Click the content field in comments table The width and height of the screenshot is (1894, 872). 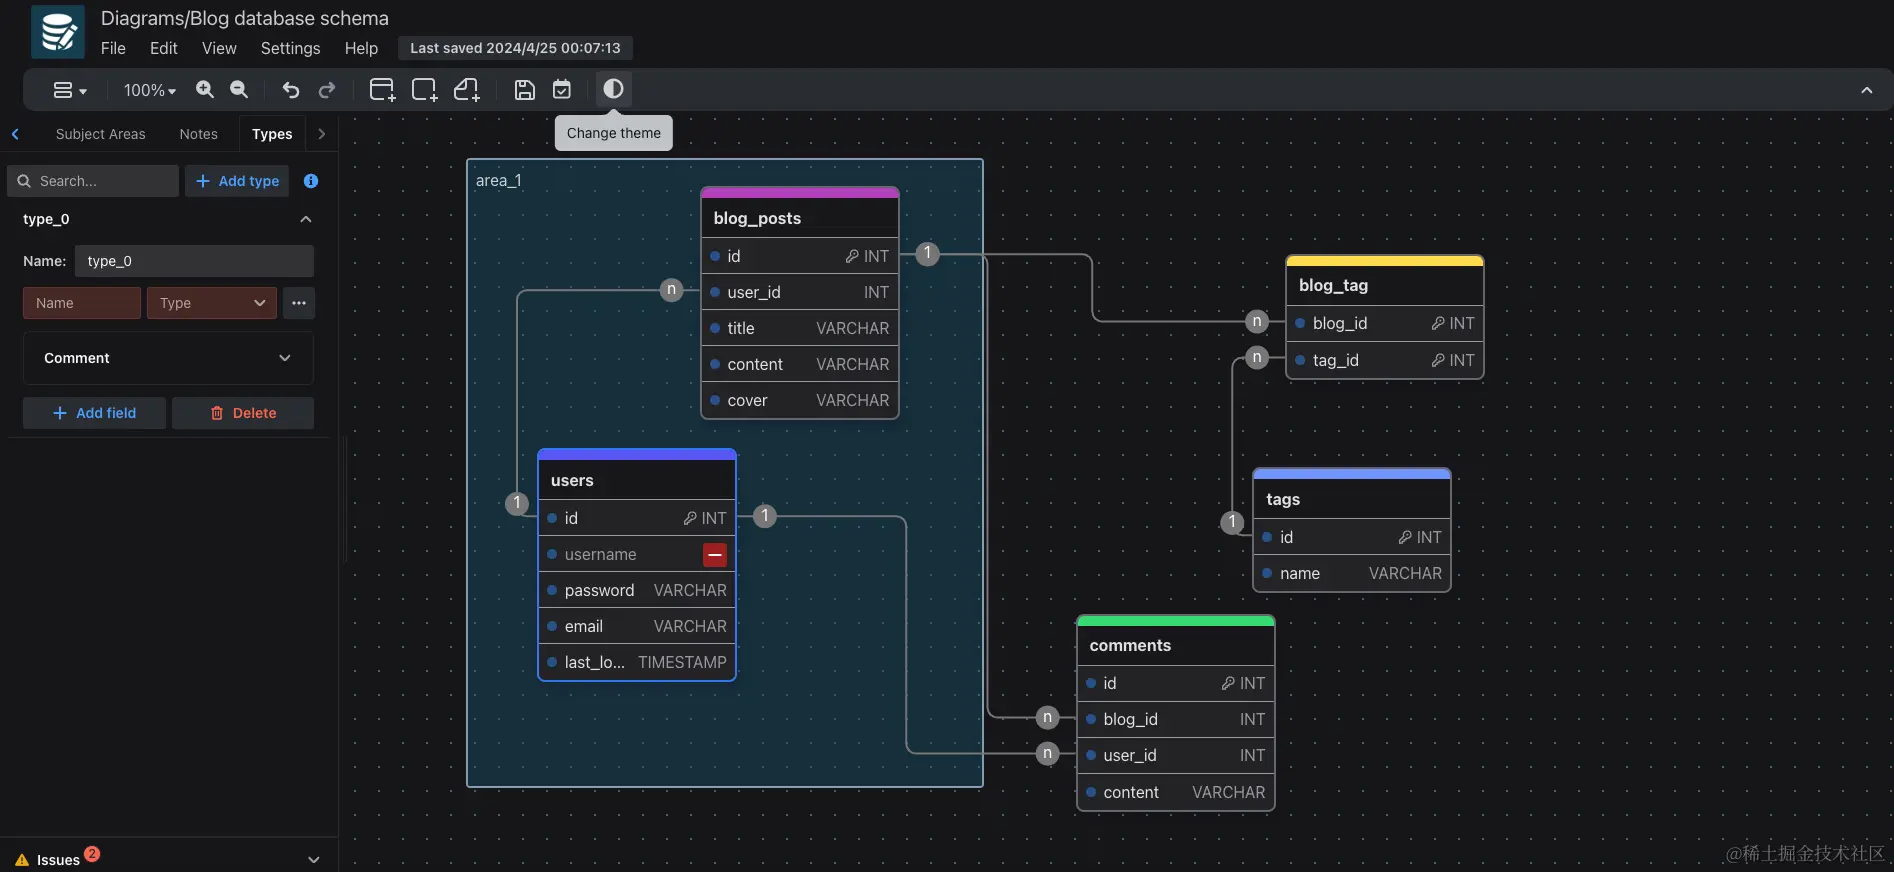pyautogui.click(x=1176, y=792)
